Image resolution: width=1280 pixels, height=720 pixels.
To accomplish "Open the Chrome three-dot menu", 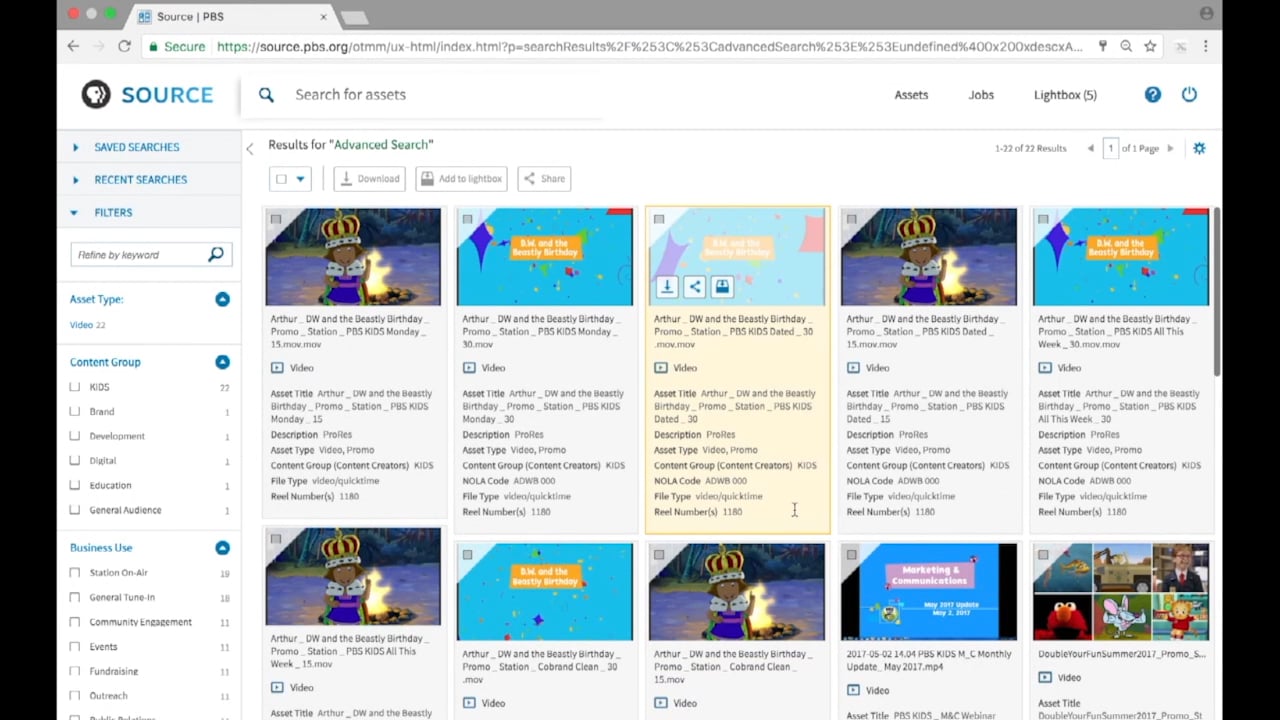I will point(1206,46).
